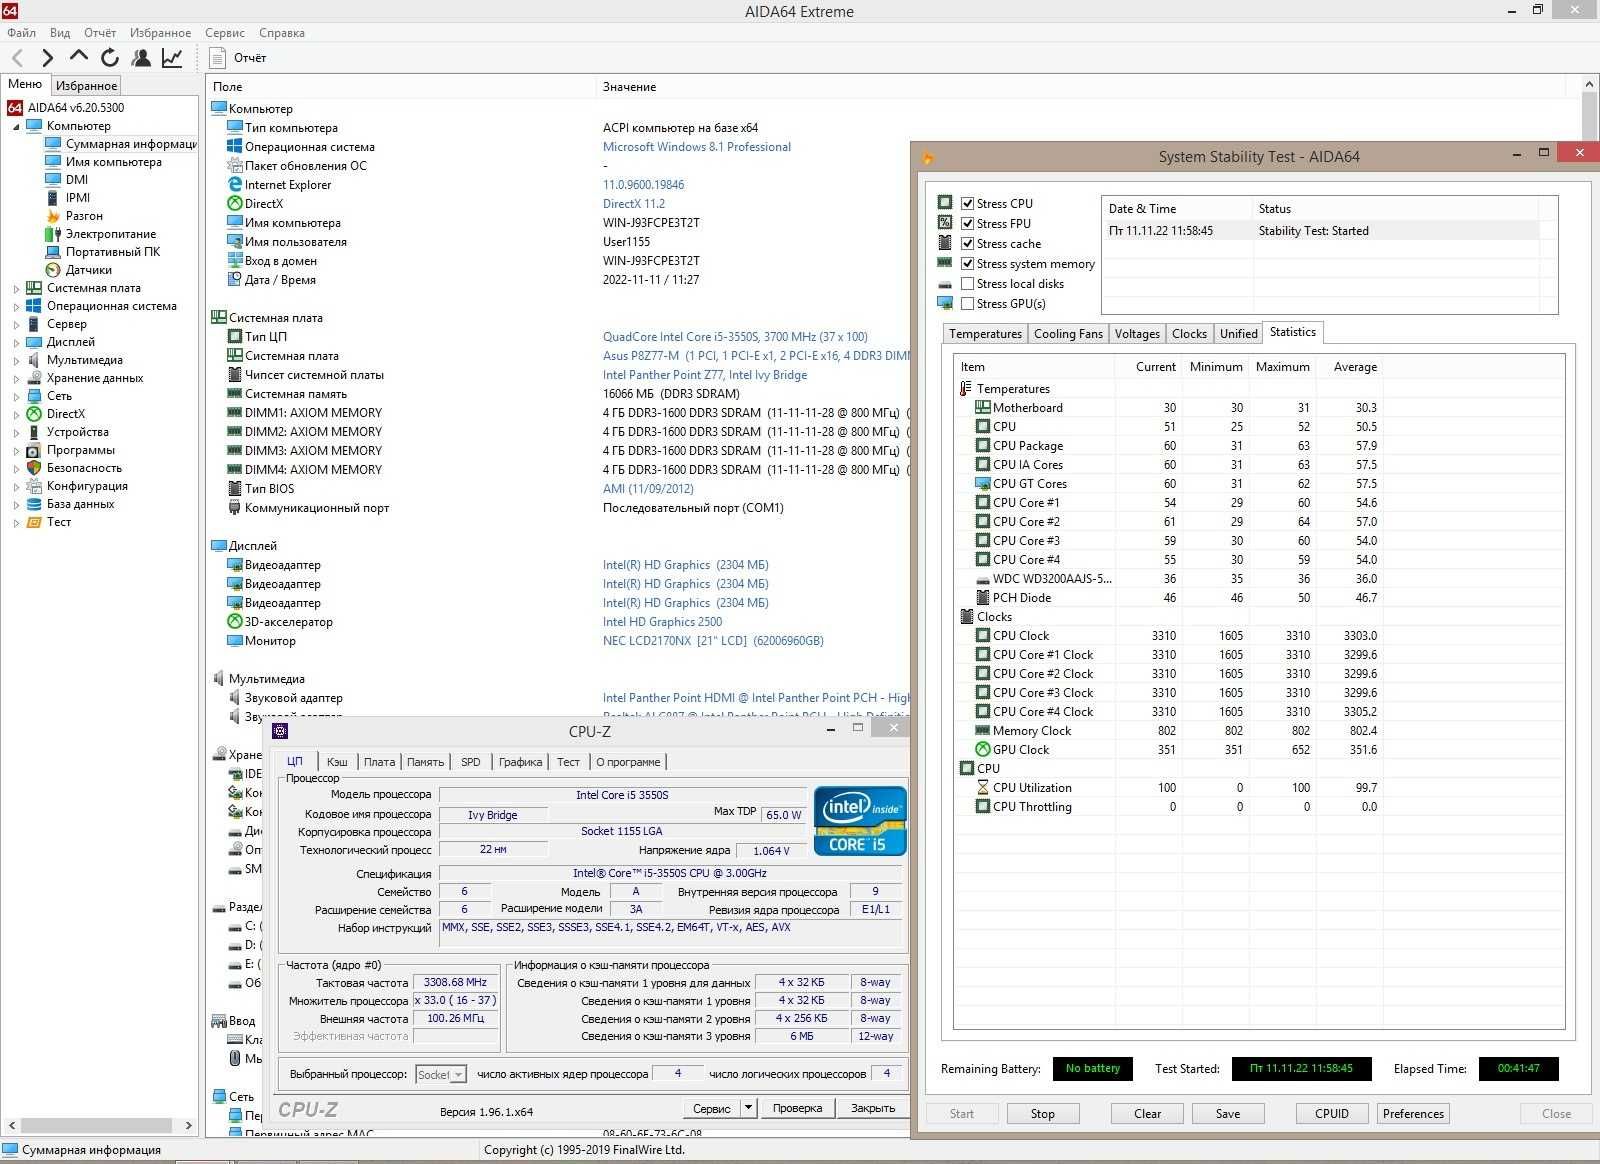1600x1164 pixels.
Task: Open the Справка menu
Action: pos(282,33)
